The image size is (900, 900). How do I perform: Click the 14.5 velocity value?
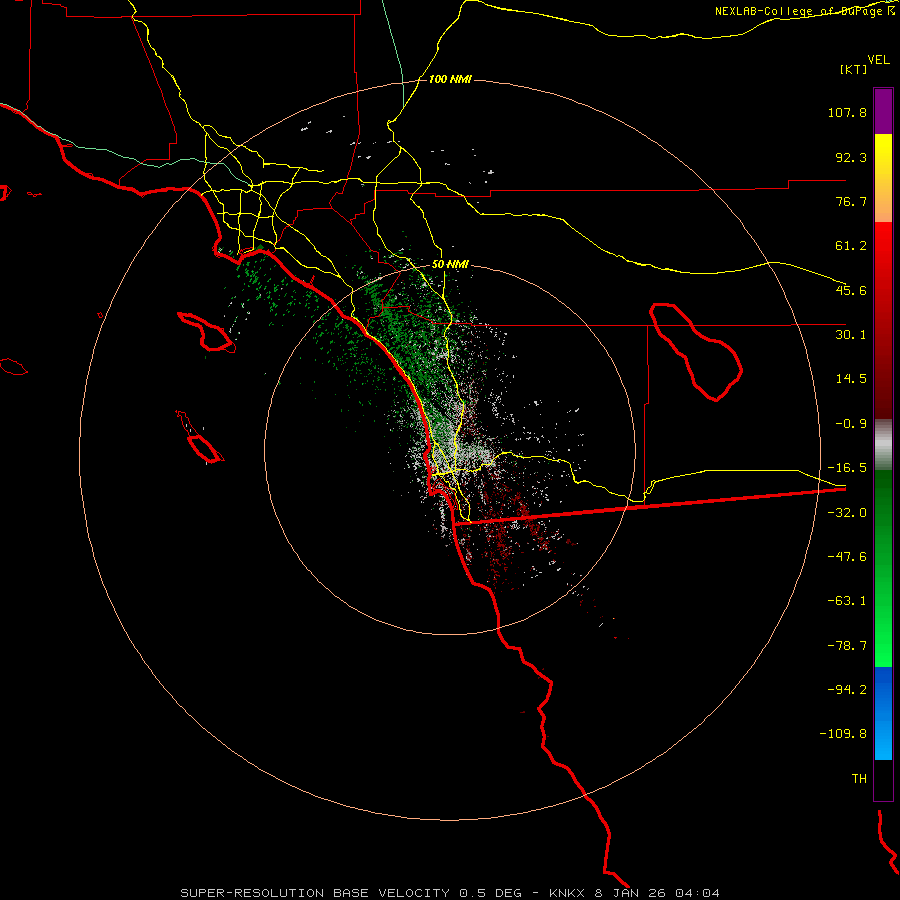pos(851,379)
